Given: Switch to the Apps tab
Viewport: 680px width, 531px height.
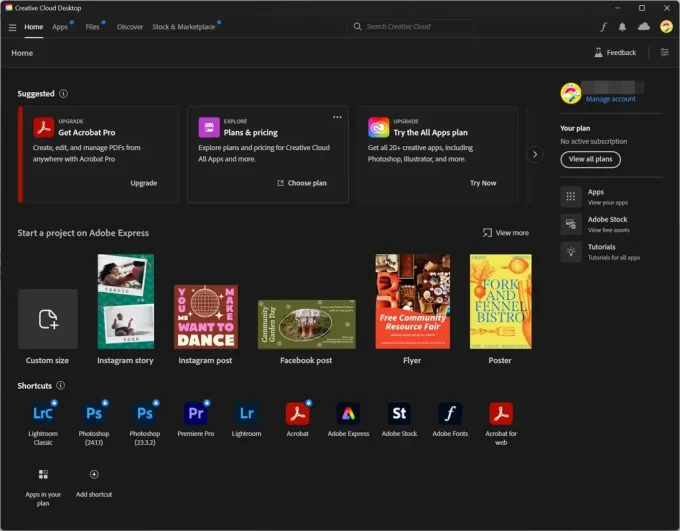Looking at the screenshot, I should pos(60,27).
